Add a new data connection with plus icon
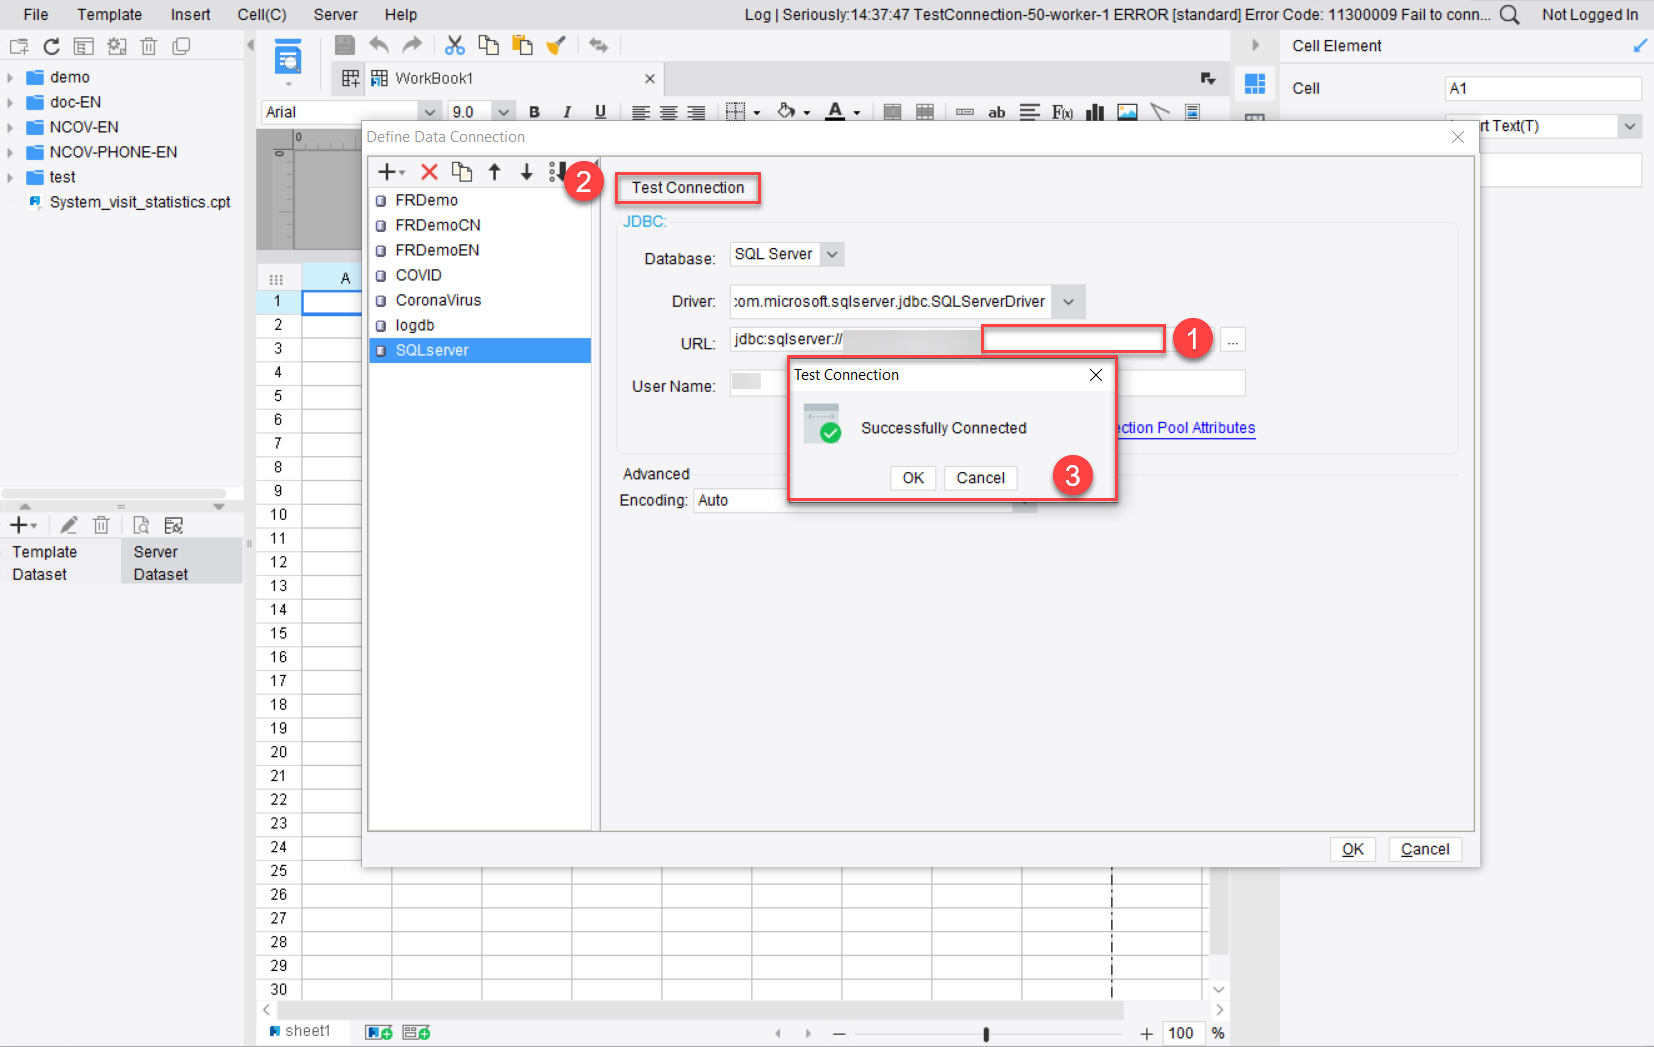1654x1047 pixels. [x=387, y=171]
